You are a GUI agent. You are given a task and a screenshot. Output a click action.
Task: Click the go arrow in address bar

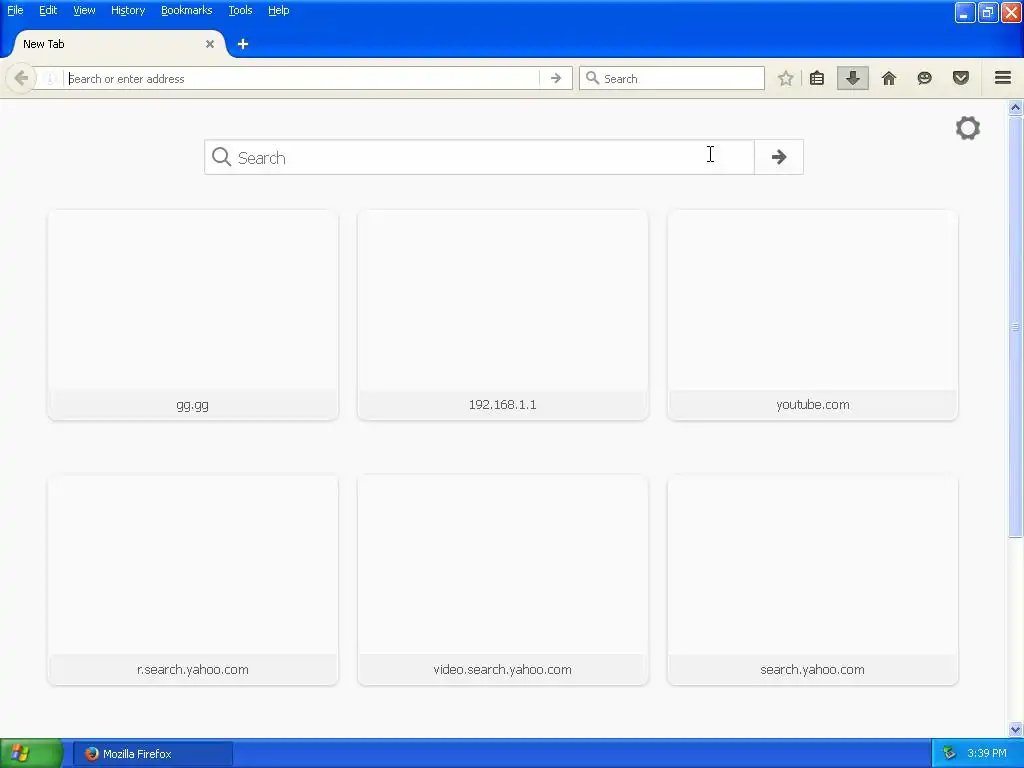pos(556,78)
